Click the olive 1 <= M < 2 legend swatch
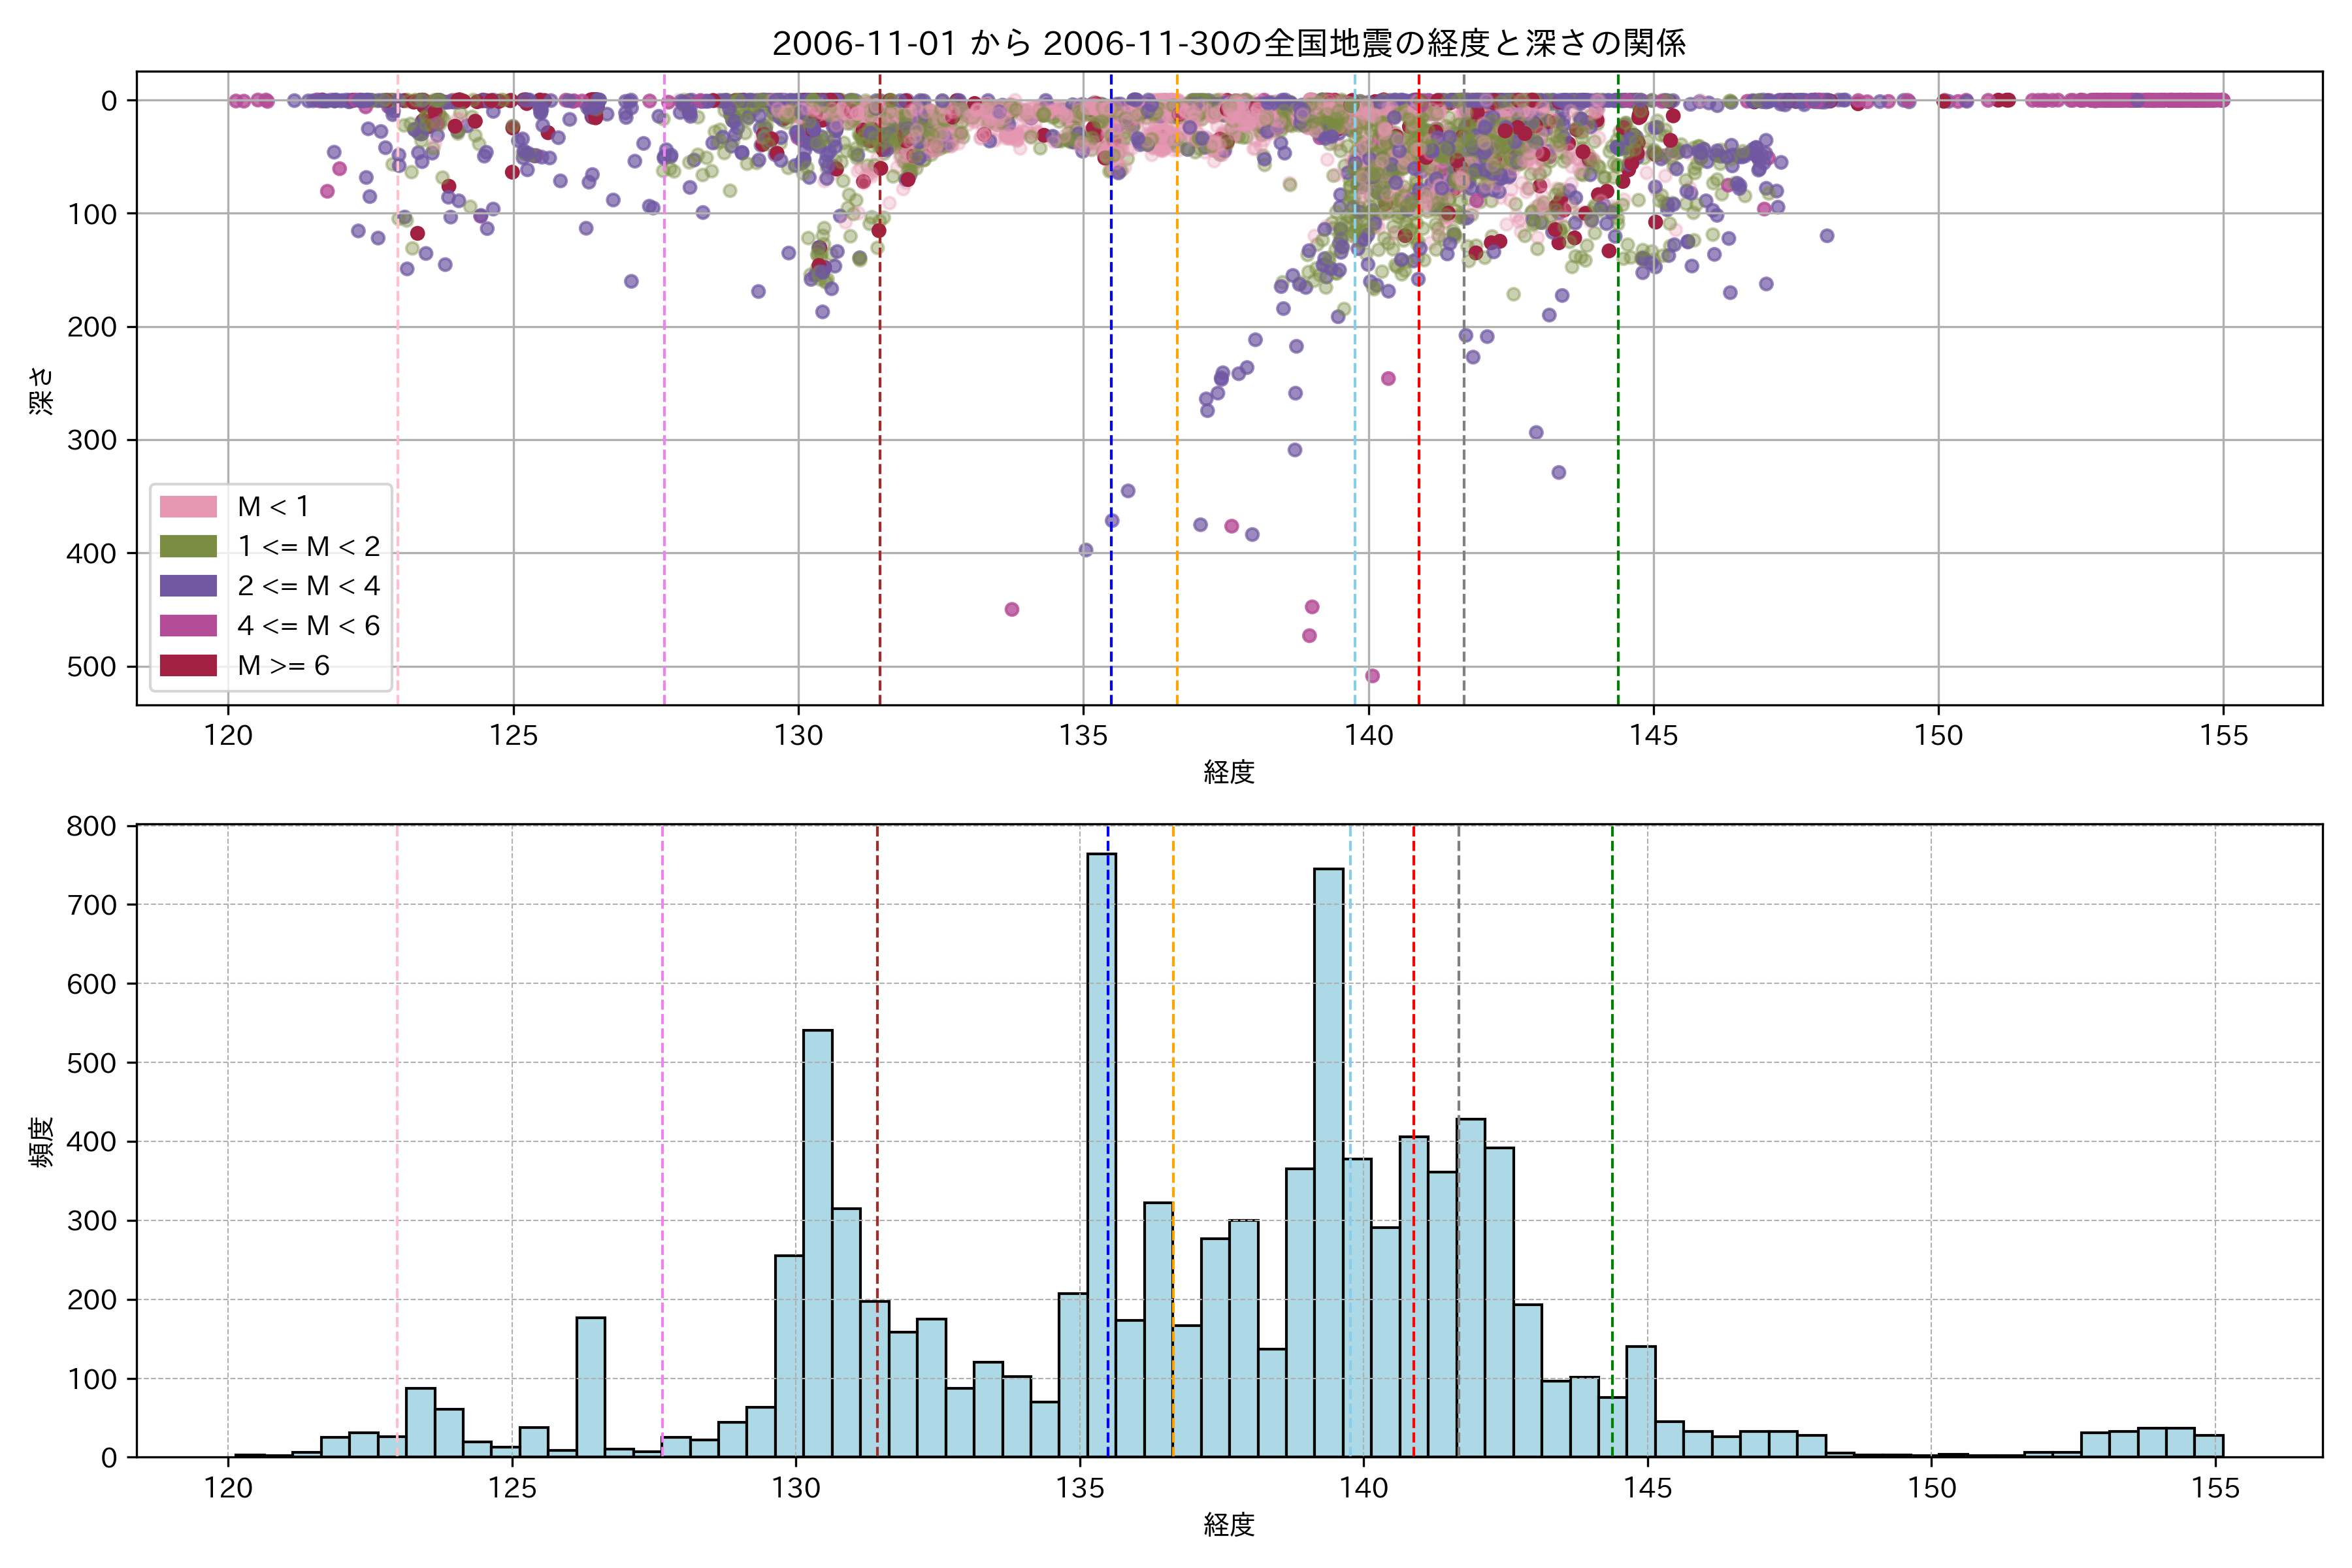The height and width of the screenshot is (1568, 2352). (x=188, y=546)
